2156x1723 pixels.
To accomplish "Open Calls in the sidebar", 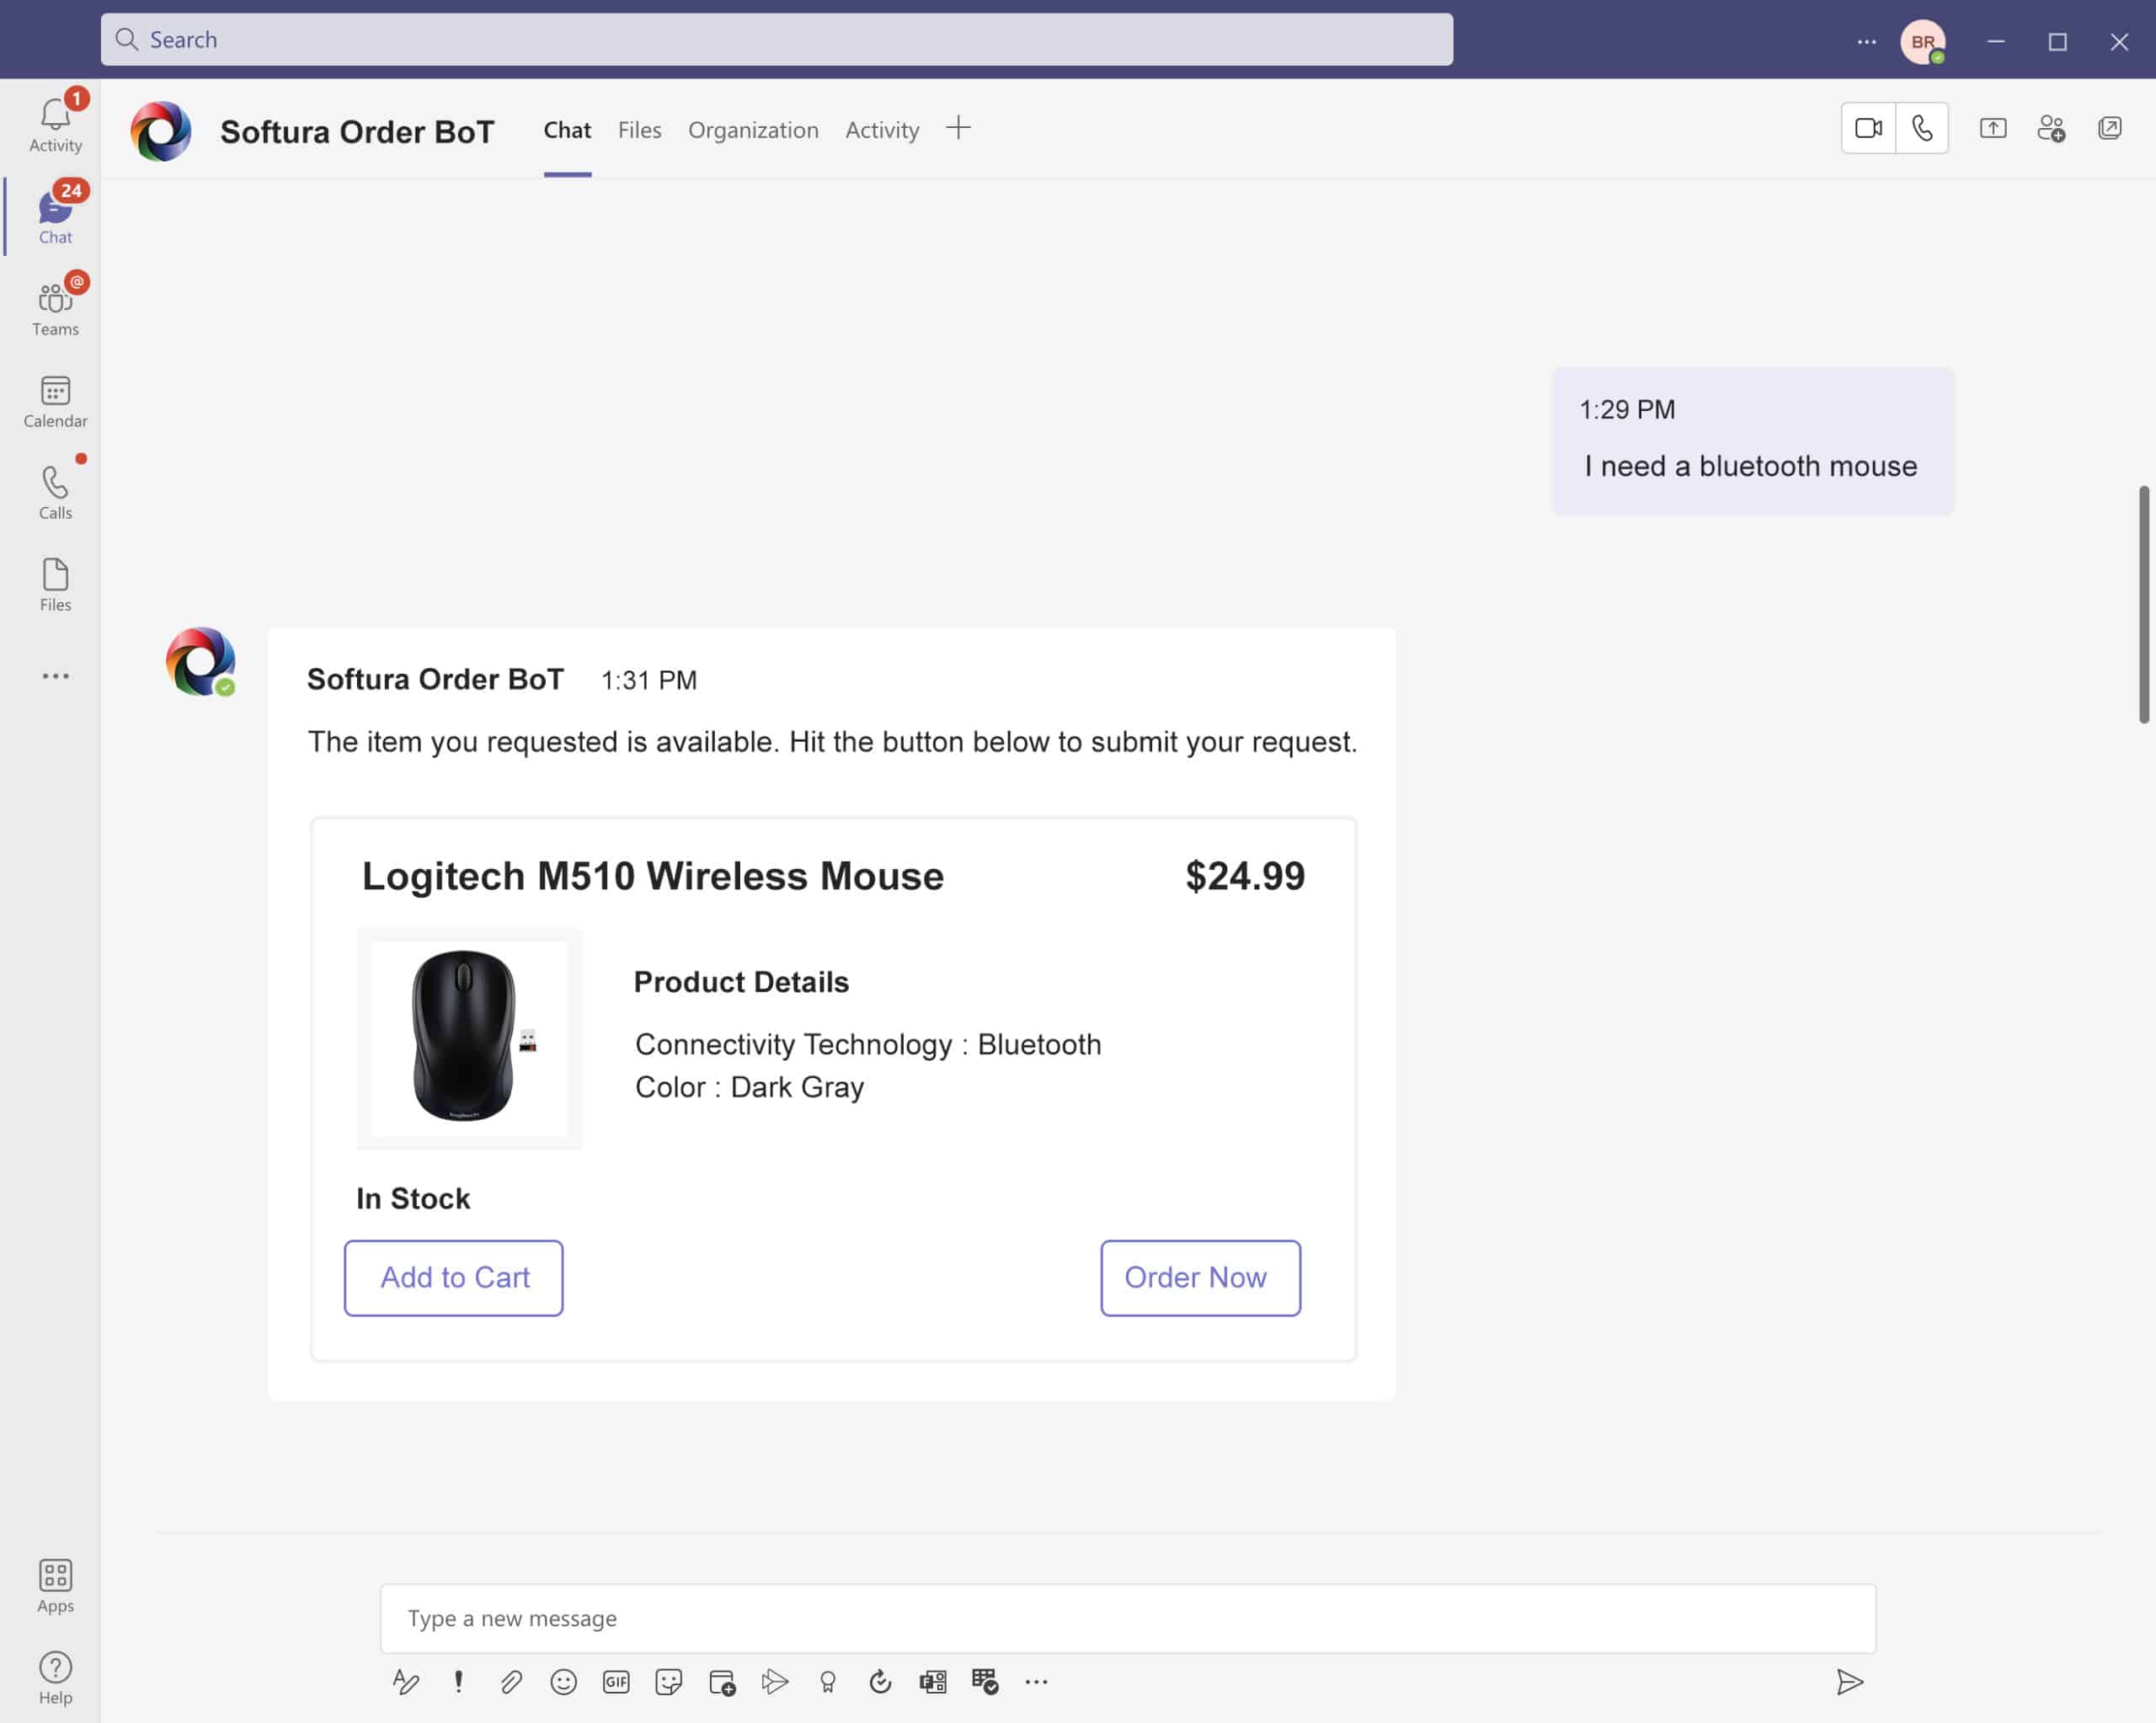I will (55, 493).
